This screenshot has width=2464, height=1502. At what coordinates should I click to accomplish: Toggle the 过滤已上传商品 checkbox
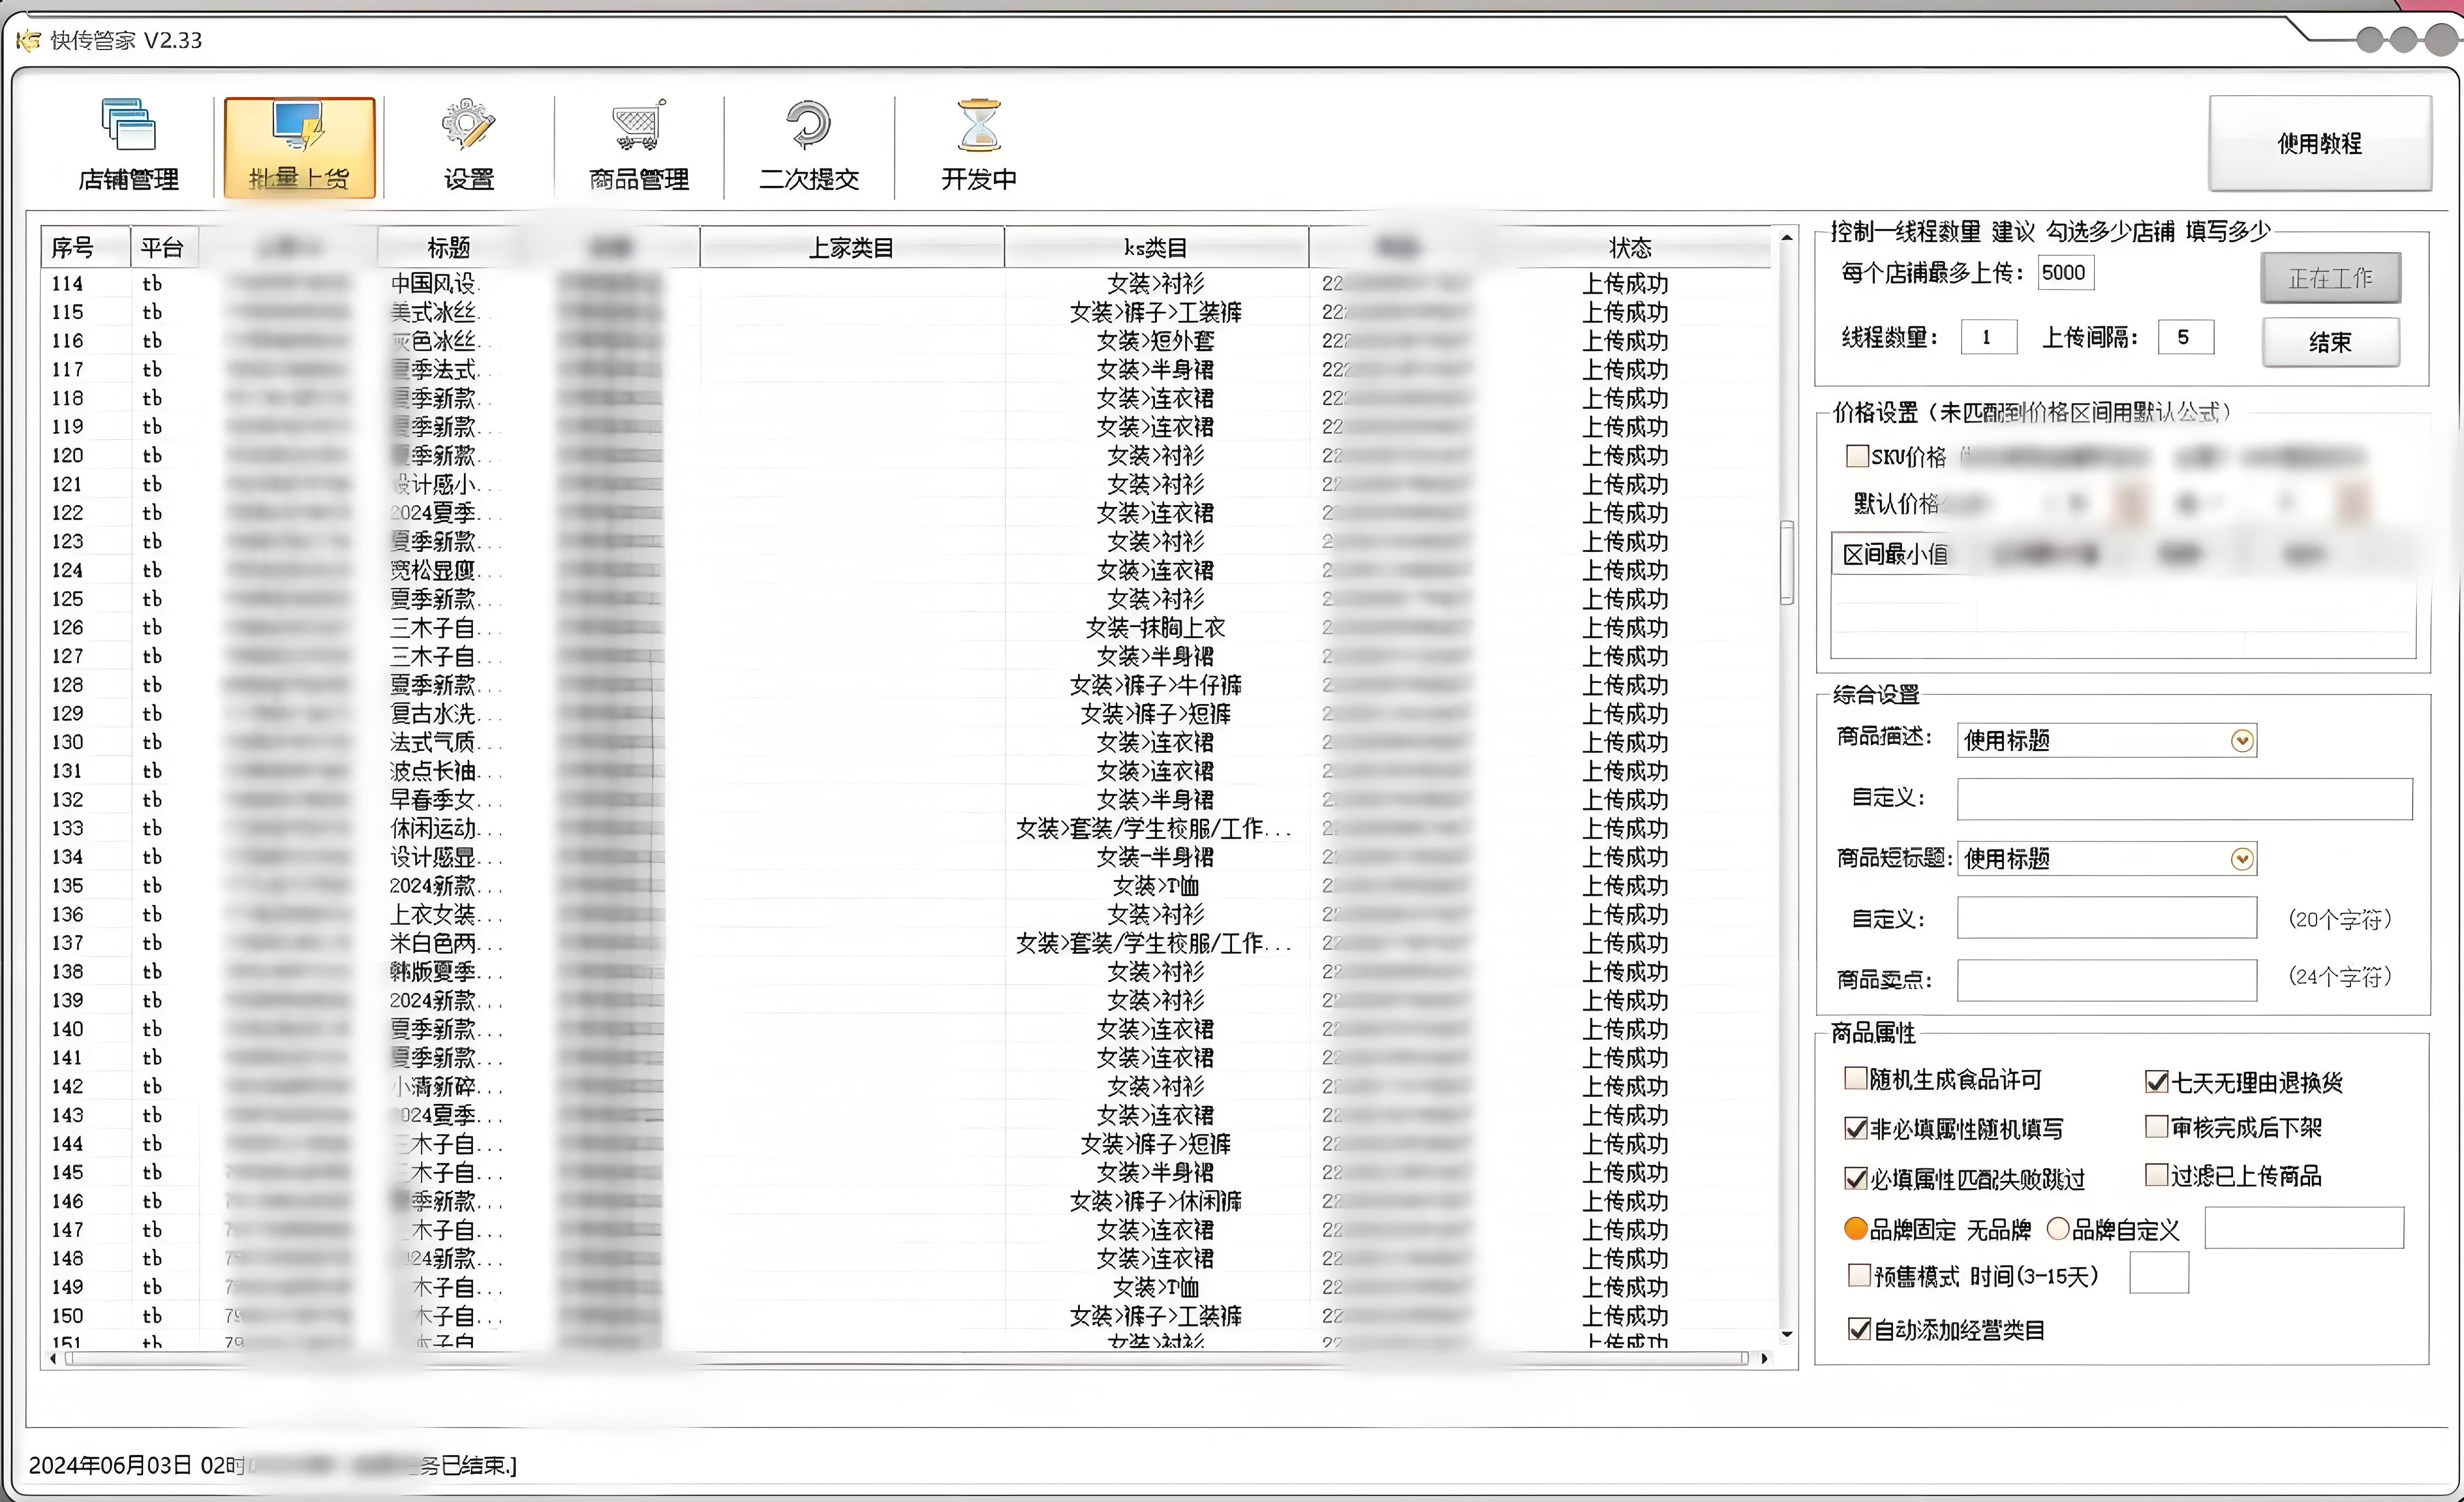coord(2157,1174)
